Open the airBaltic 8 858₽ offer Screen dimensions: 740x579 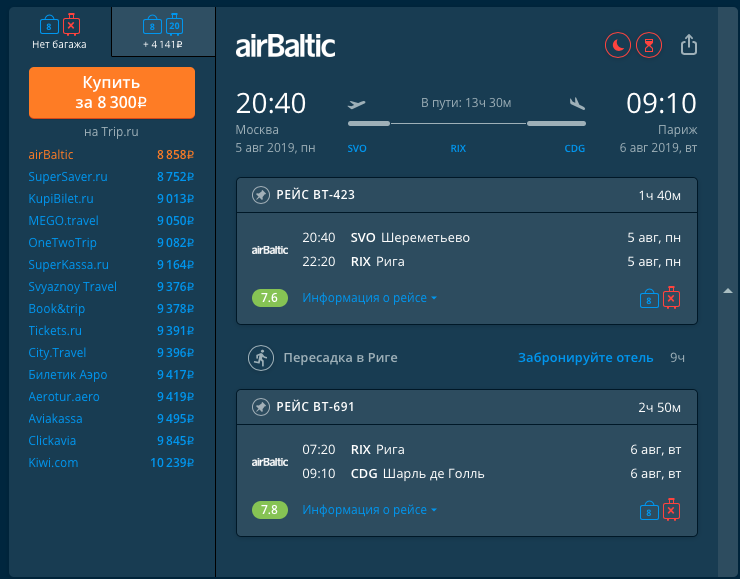111,155
